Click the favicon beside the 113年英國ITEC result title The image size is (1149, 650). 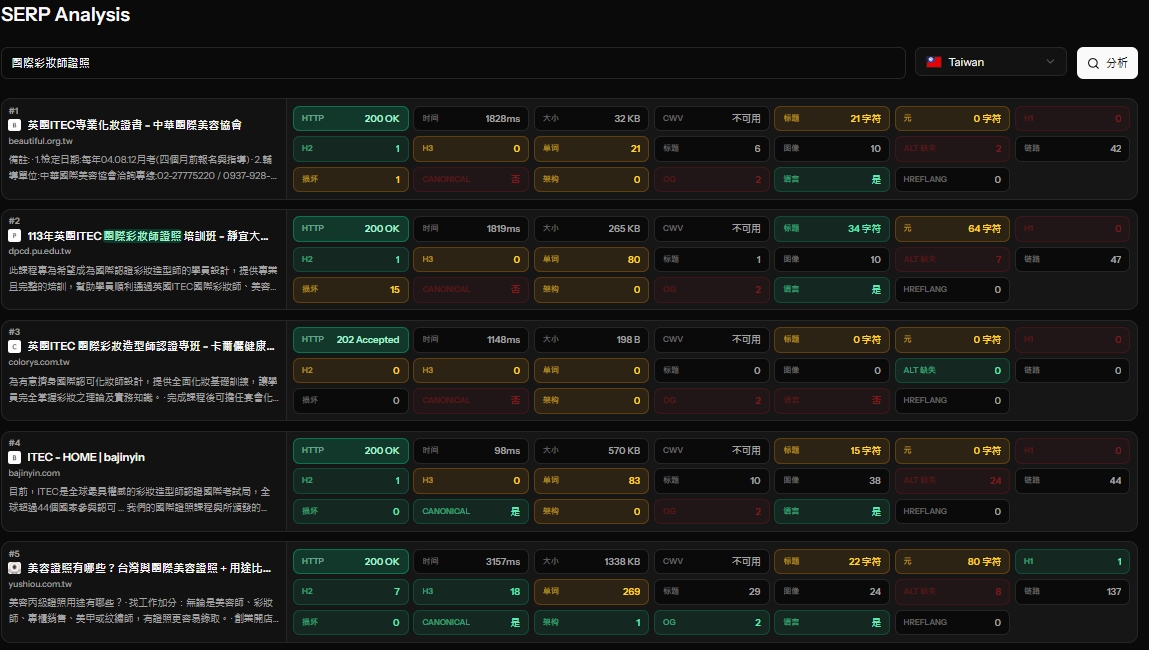14,236
